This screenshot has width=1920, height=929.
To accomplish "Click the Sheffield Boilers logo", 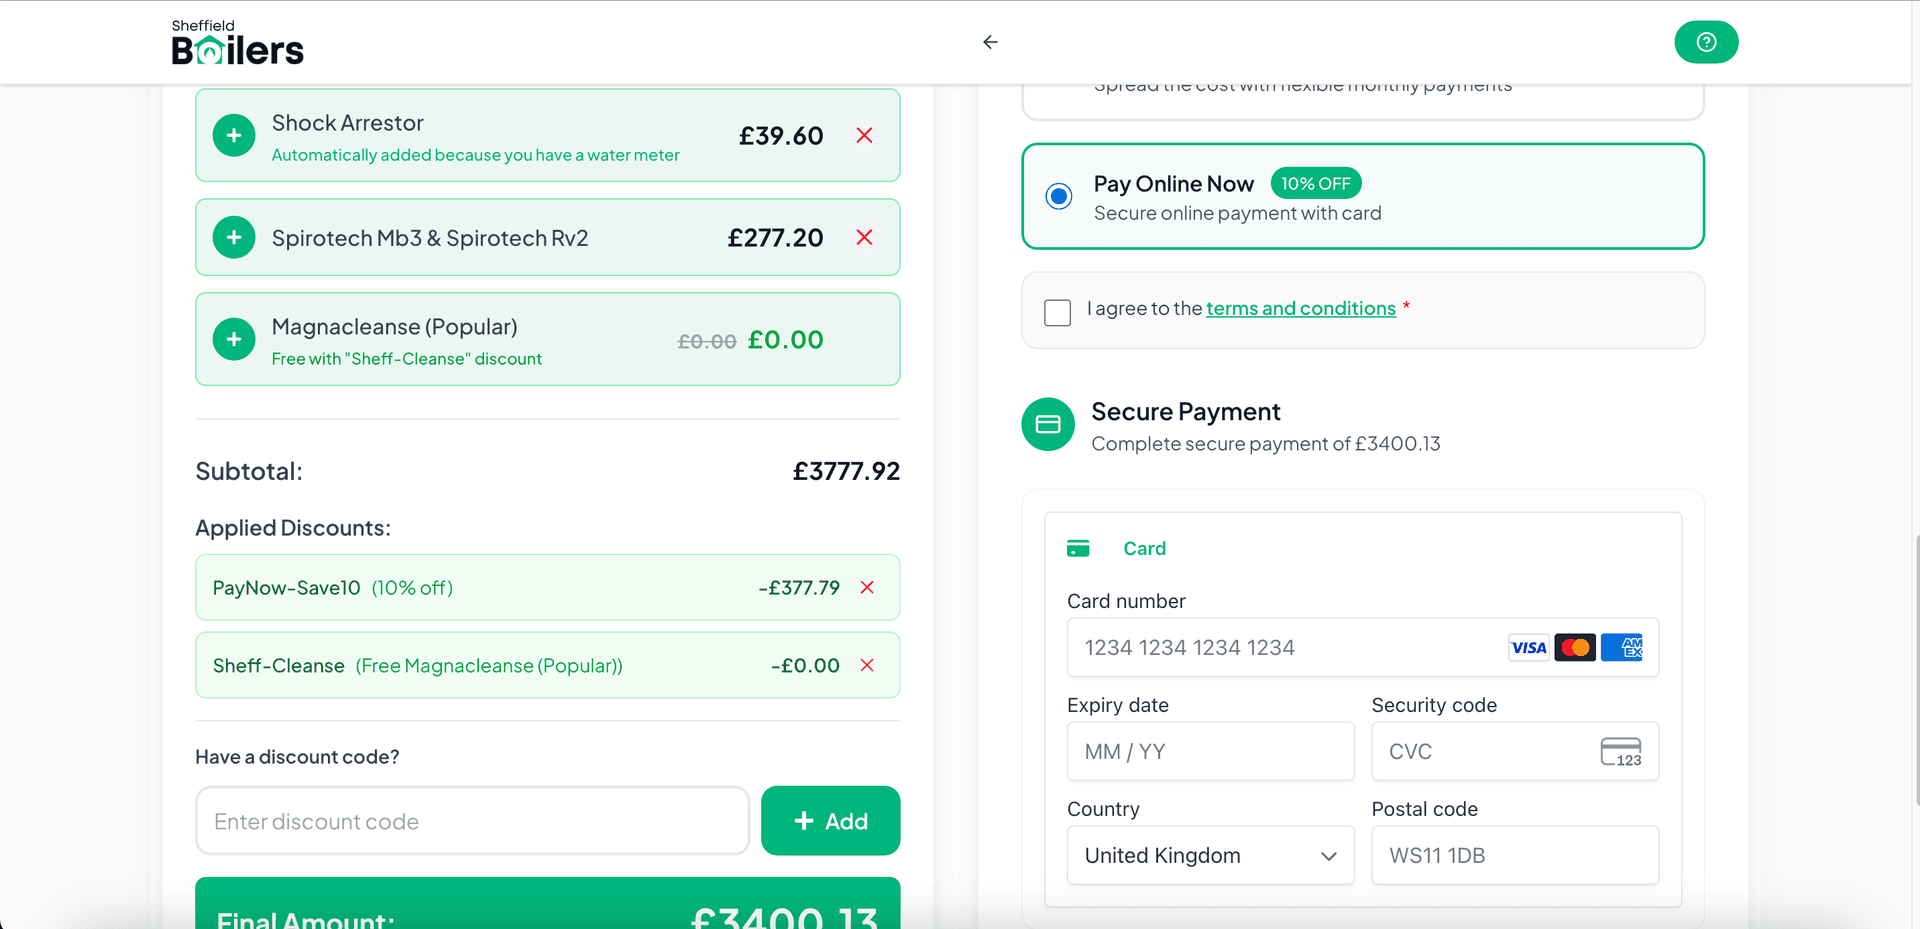I will click(237, 42).
